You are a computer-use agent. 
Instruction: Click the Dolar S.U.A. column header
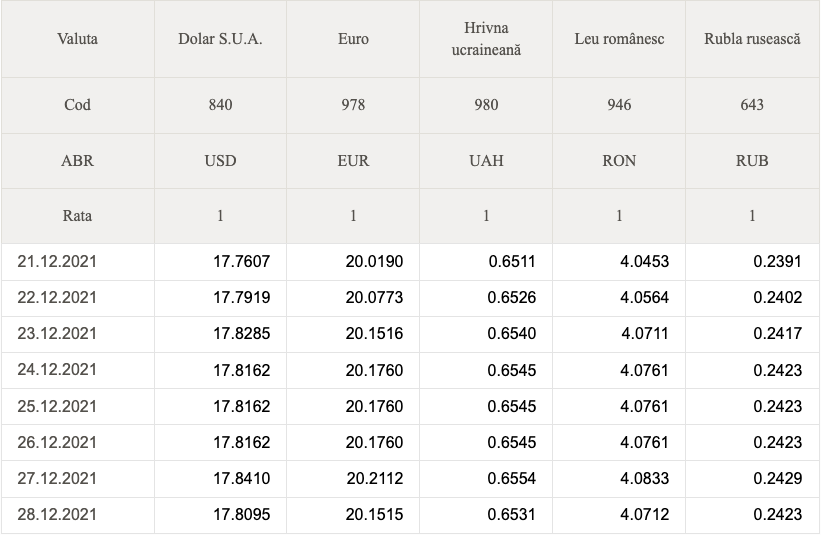click(x=220, y=39)
